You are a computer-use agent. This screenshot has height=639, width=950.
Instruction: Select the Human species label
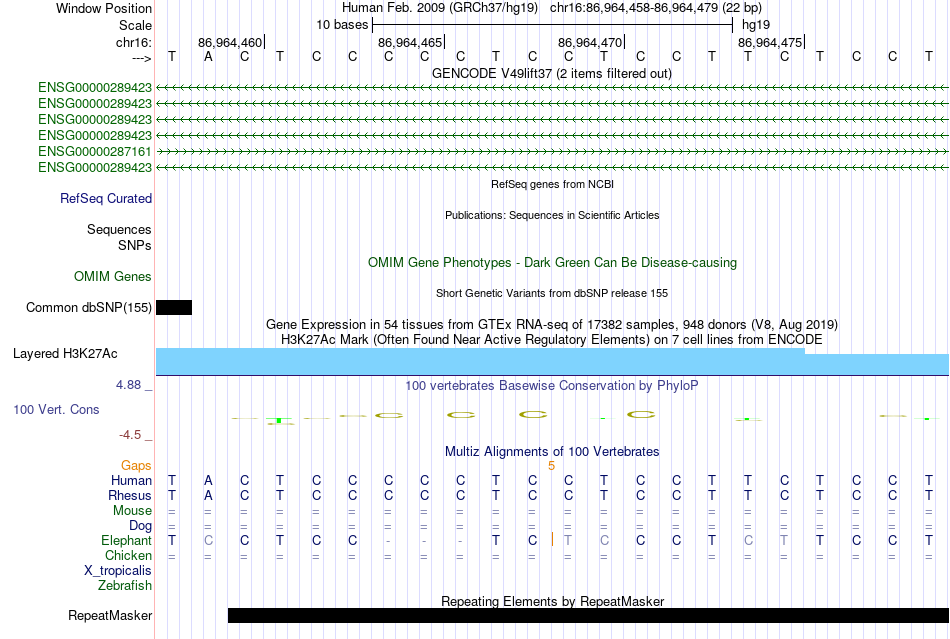(131, 481)
